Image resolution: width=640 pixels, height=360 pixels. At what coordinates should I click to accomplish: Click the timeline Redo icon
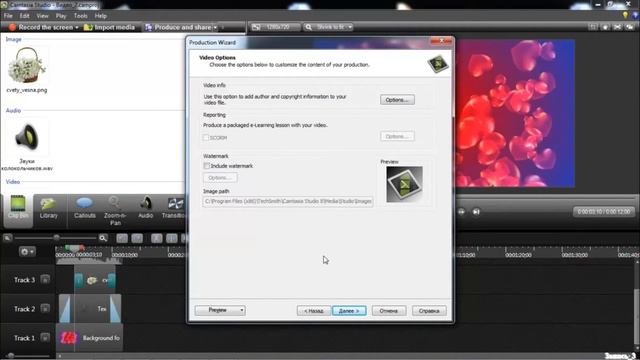137,238
